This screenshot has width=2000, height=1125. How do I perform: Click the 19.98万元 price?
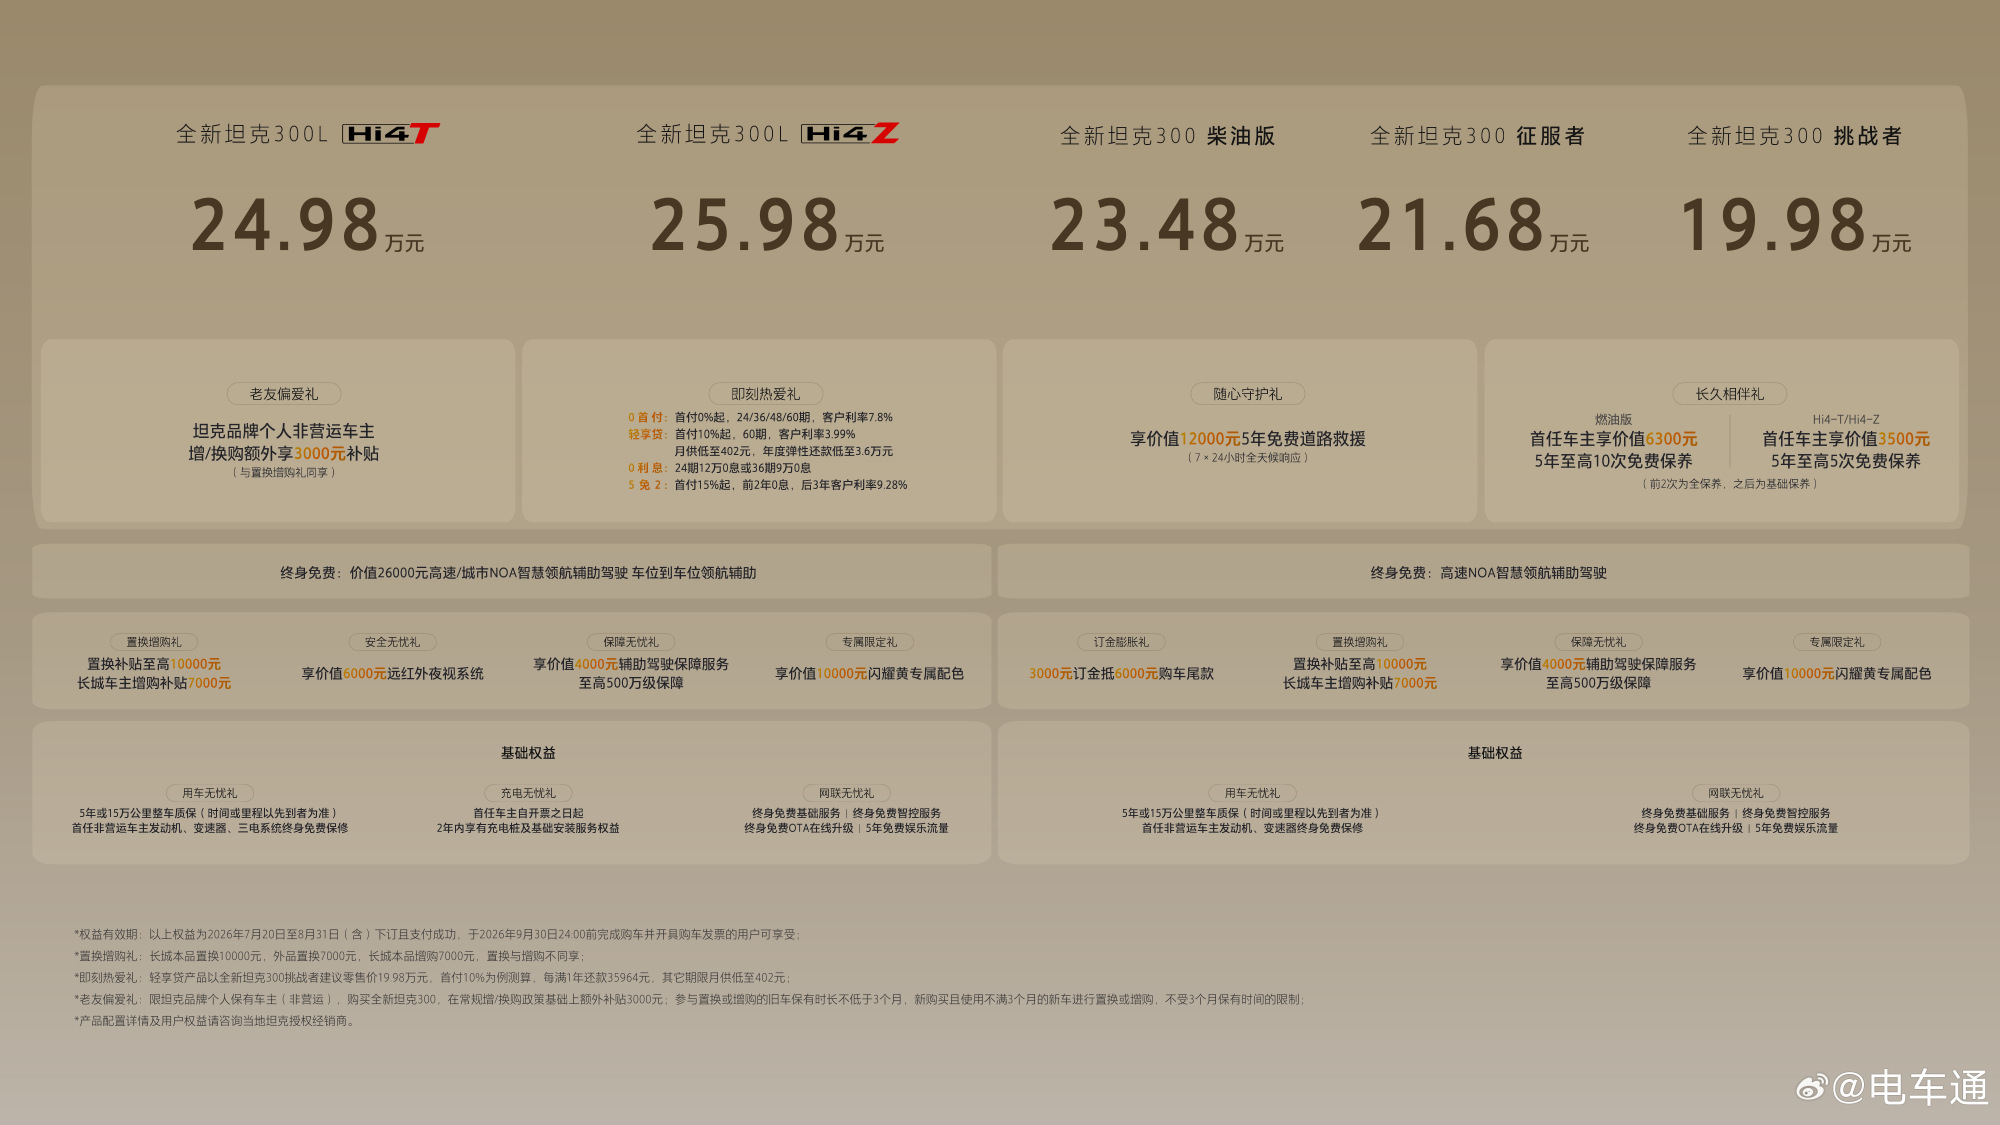[x=1795, y=225]
